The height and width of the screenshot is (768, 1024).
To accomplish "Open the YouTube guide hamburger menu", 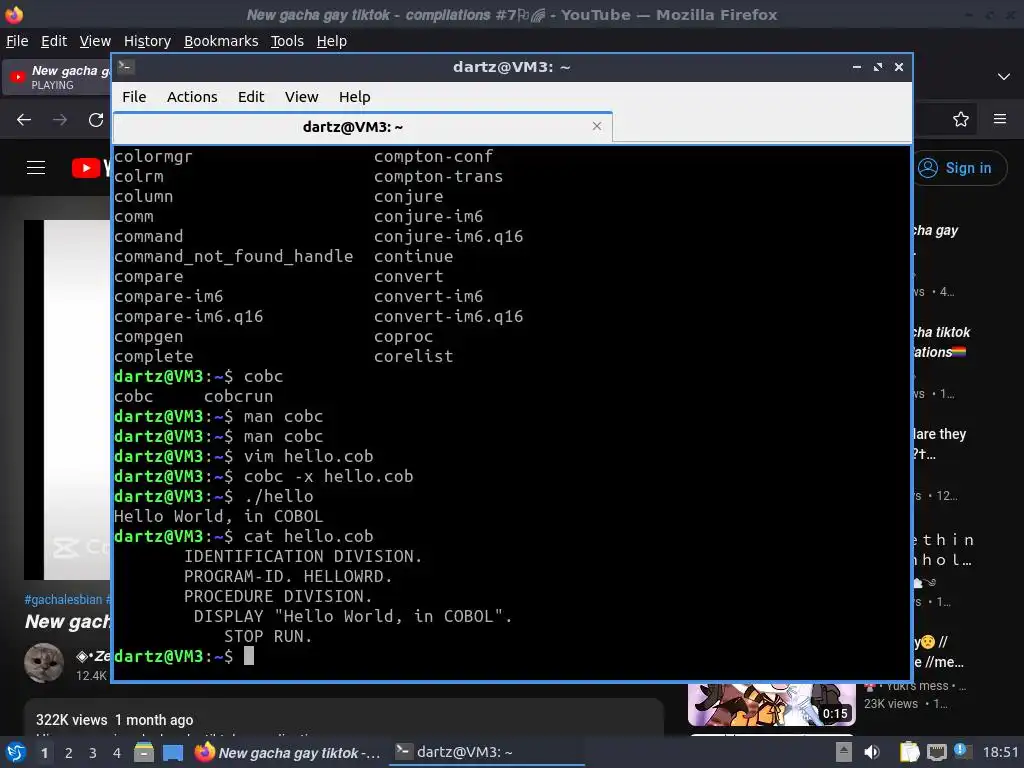I will (x=36, y=168).
